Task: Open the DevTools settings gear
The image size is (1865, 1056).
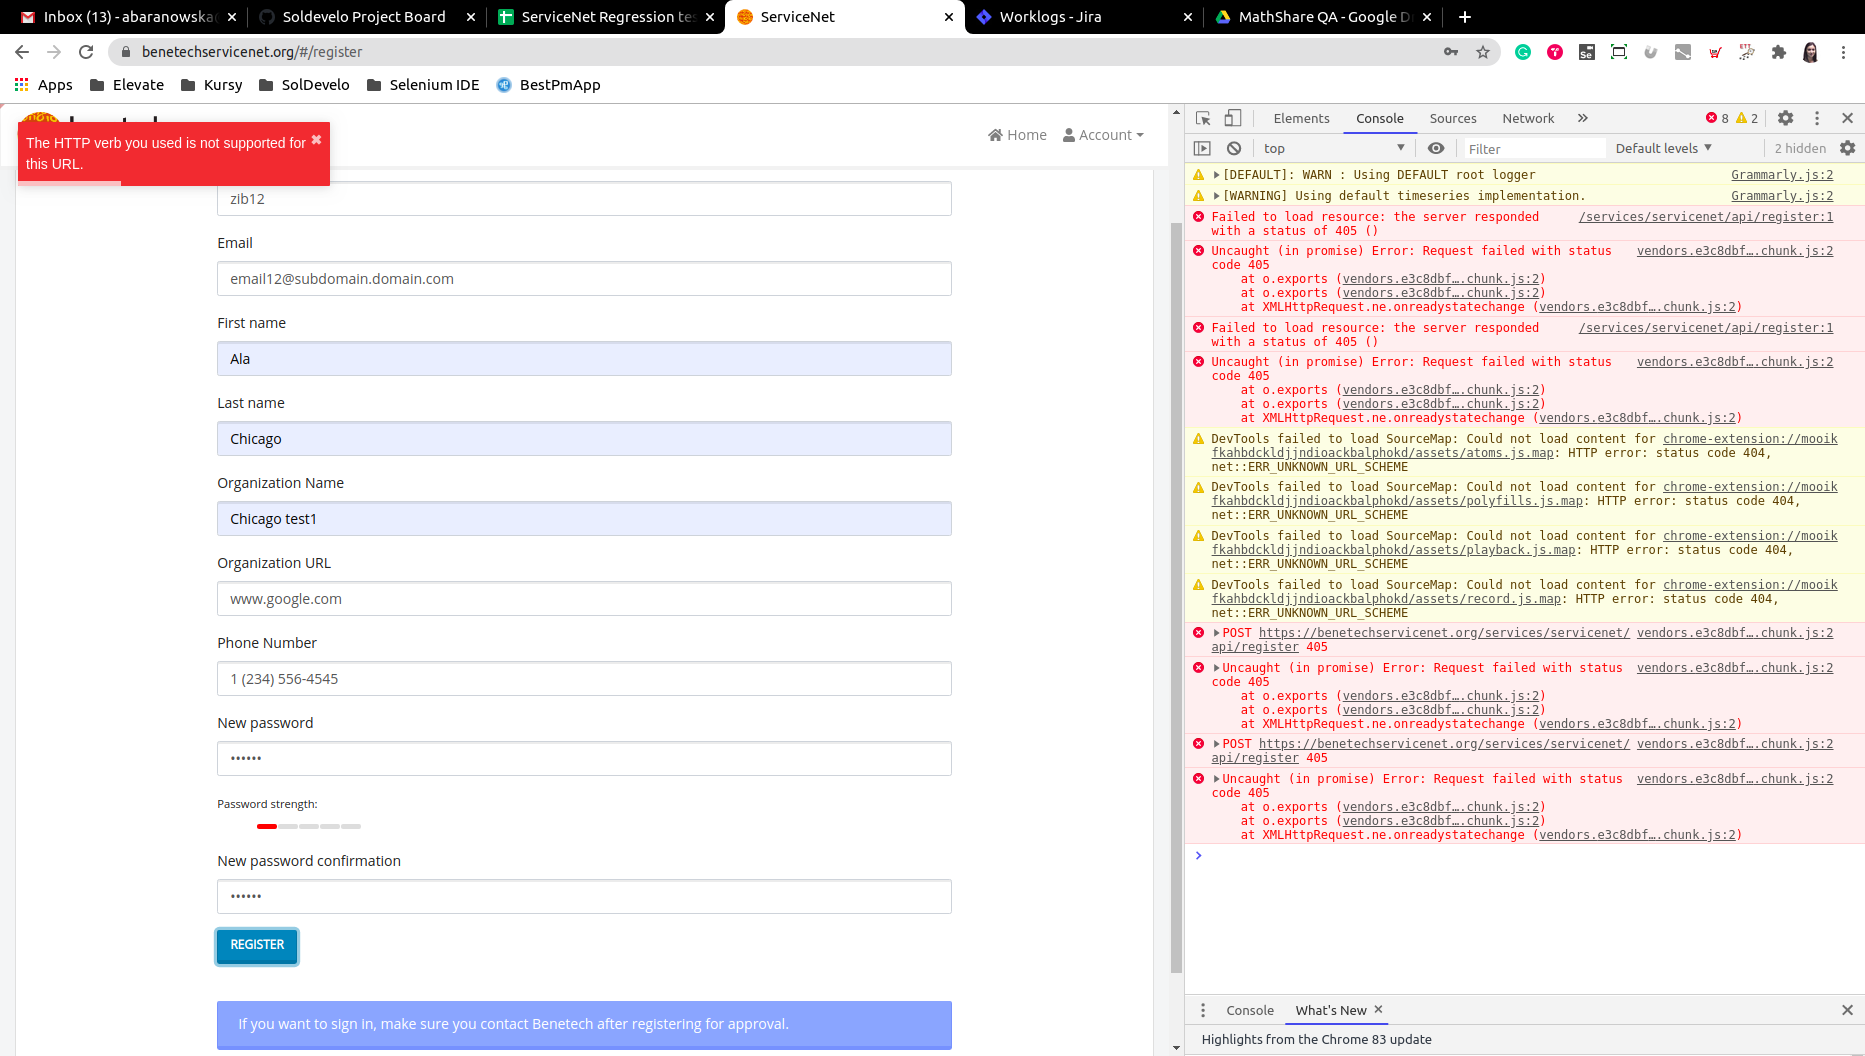Action: click(1786, 118)
